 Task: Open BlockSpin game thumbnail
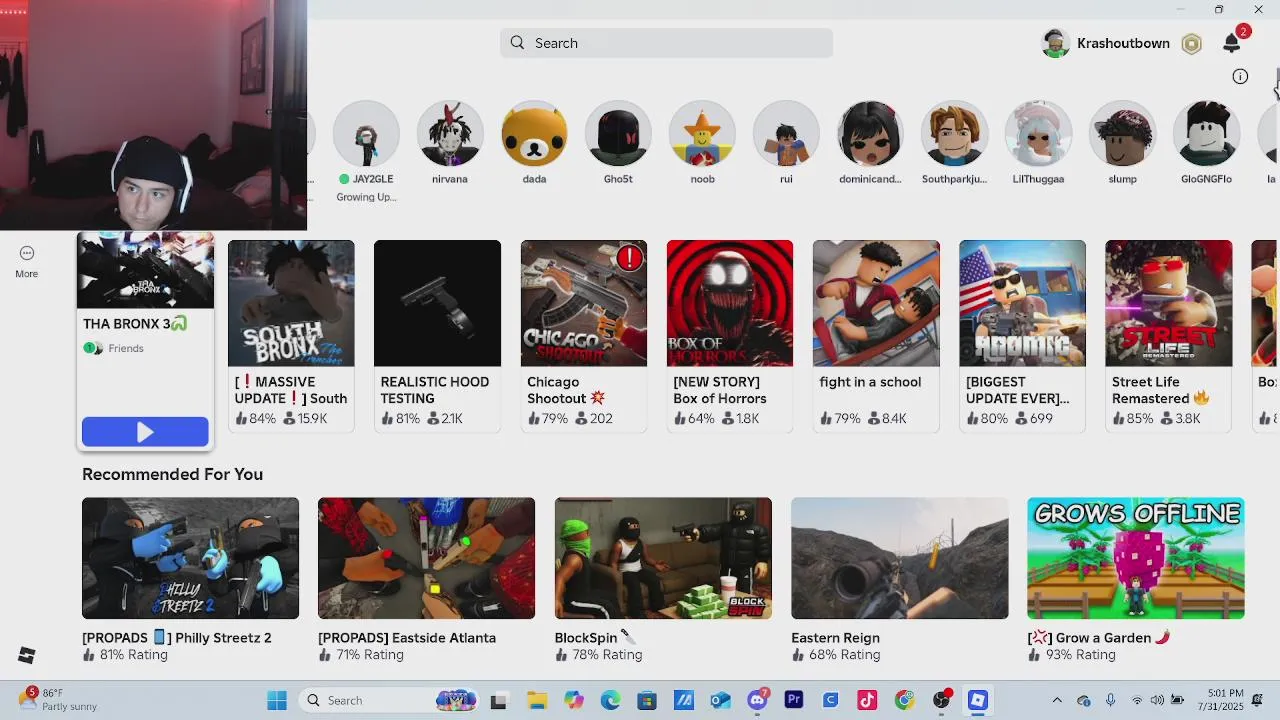pyautogui.click(x=663, y=558)
